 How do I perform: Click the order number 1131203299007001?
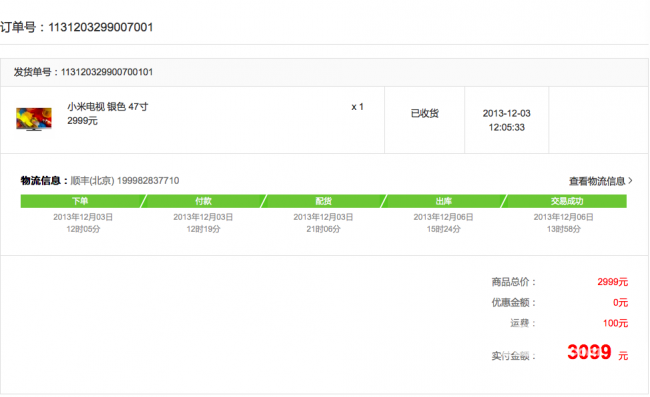click(x=101, y=27)
